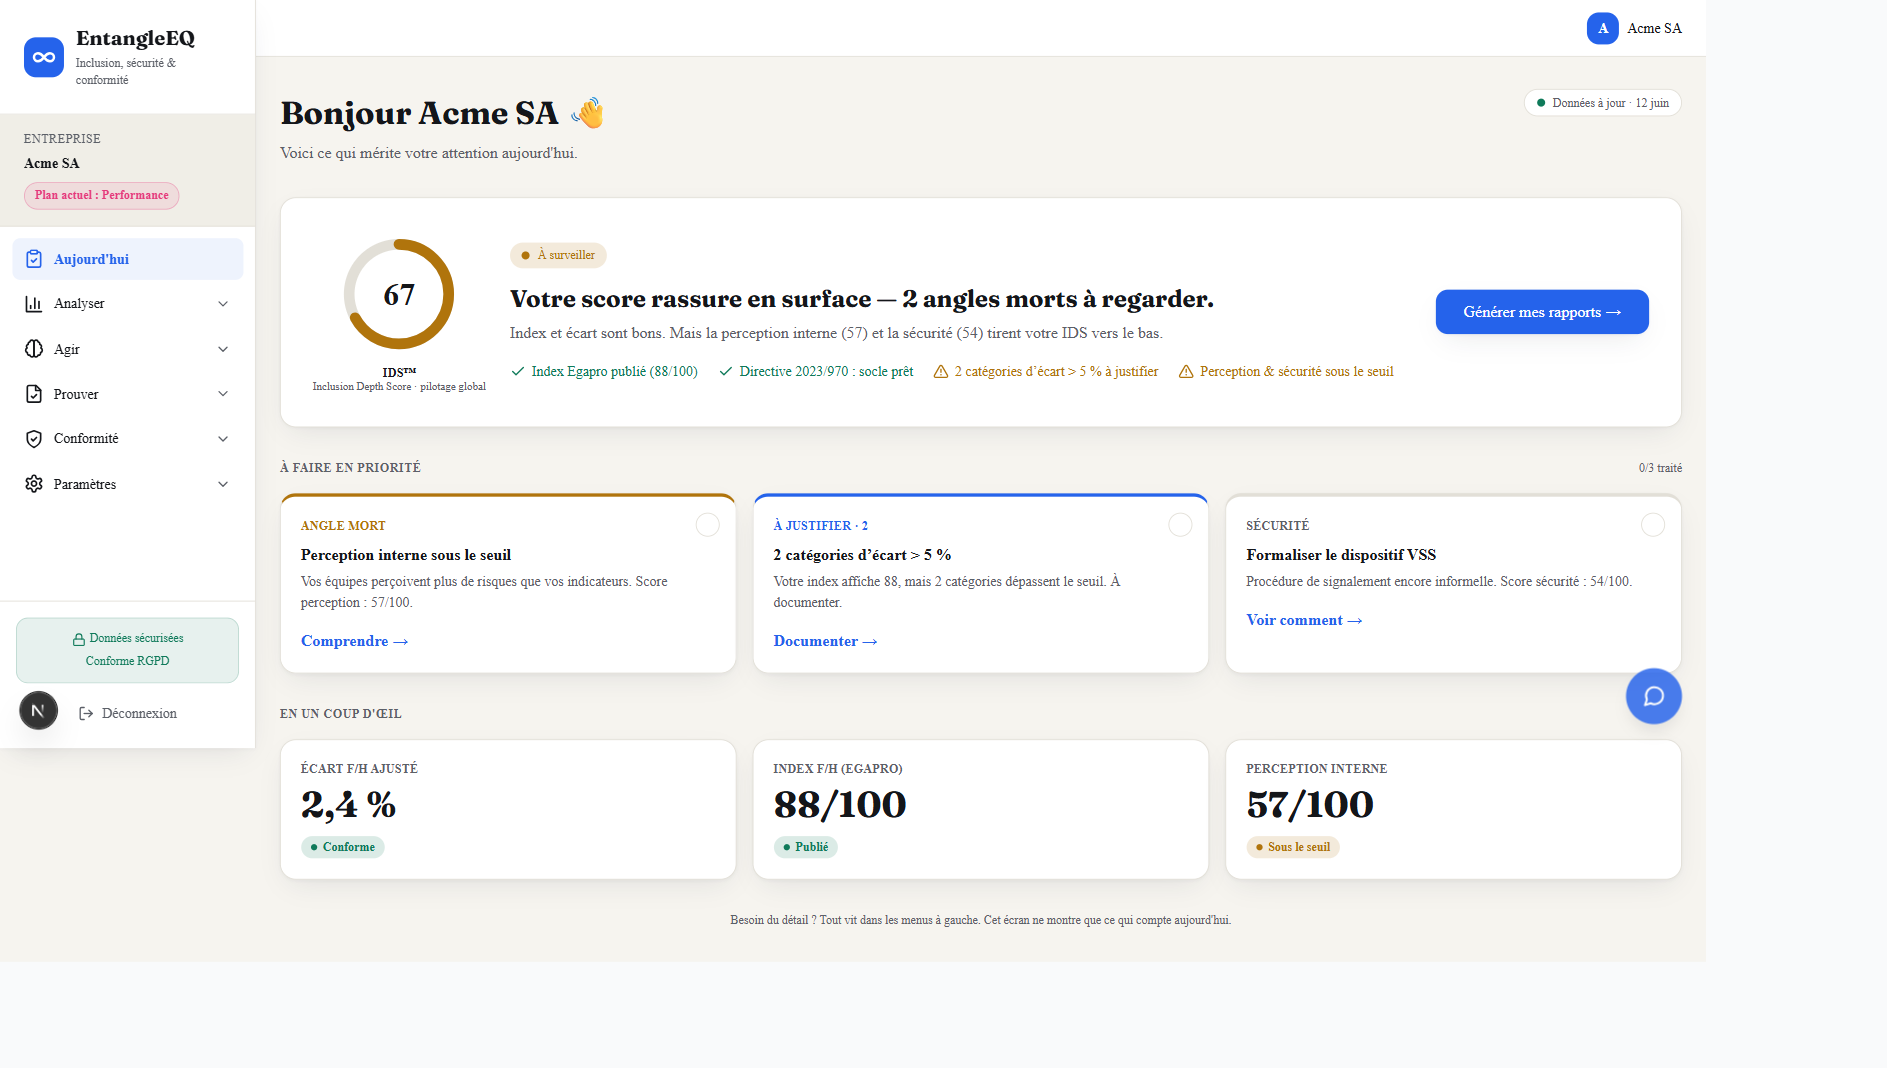Click the Conforme status tag
This screenshot has height=1068, width=1887.
point(343,847)
